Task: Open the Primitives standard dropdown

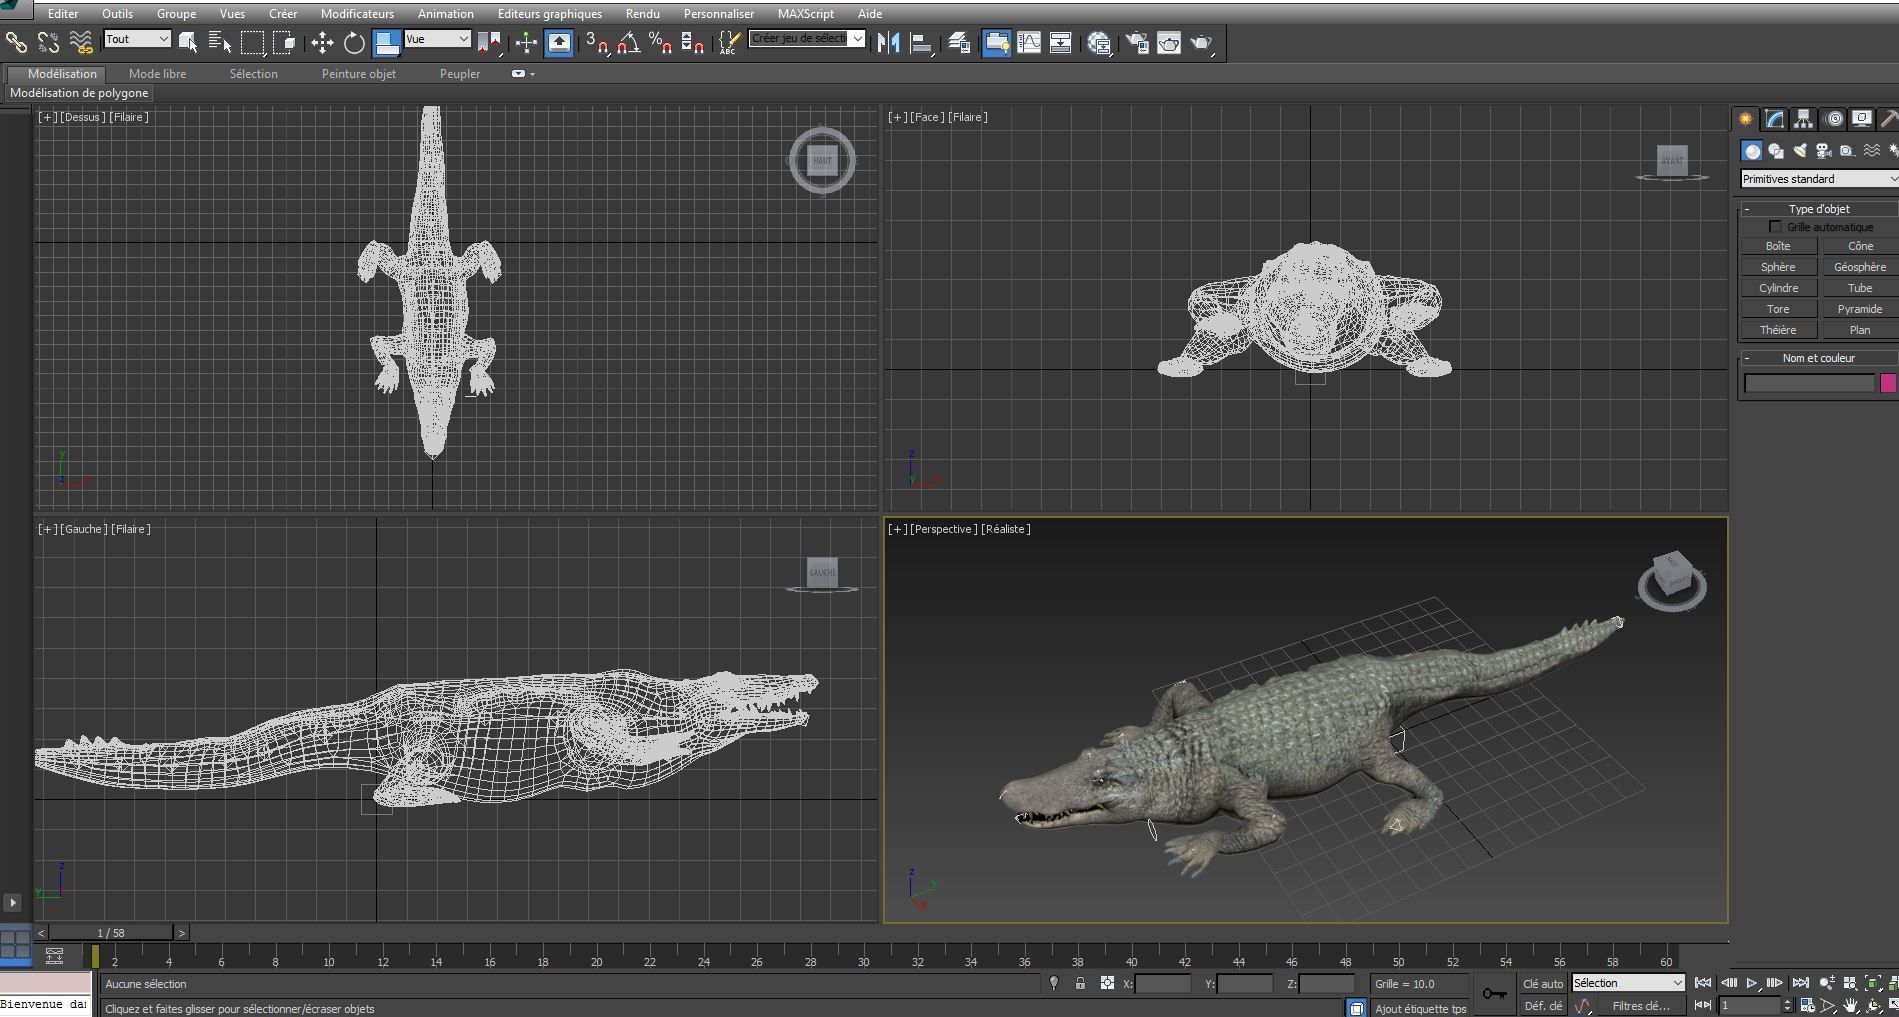Action: (1819, 179)
